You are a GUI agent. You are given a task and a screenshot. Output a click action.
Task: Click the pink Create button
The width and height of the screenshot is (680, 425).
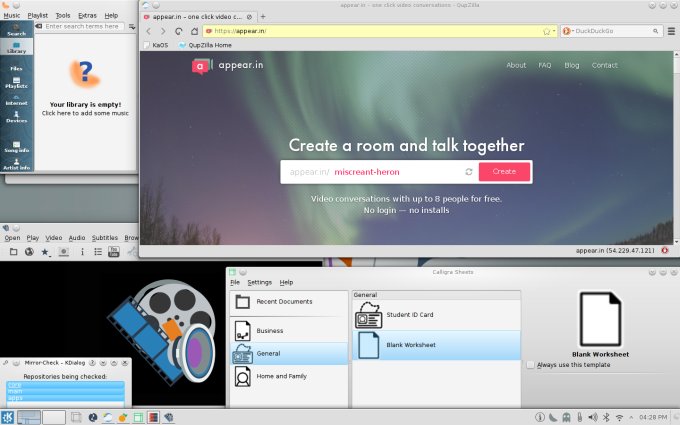pyautogui.click(x=504, y=172)
